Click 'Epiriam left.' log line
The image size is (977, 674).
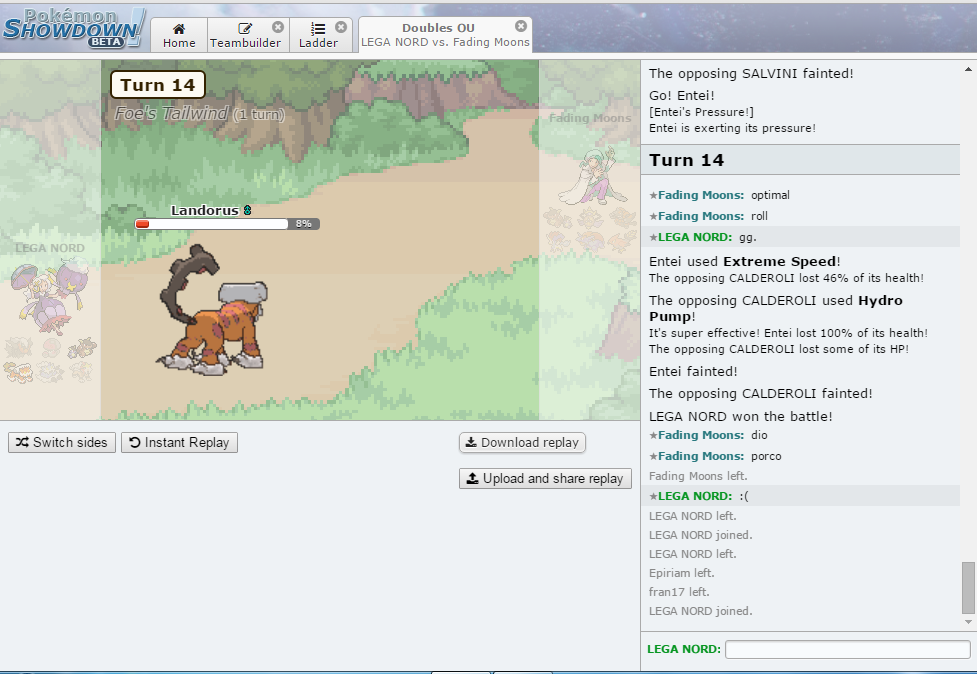[x=682, y=573]
